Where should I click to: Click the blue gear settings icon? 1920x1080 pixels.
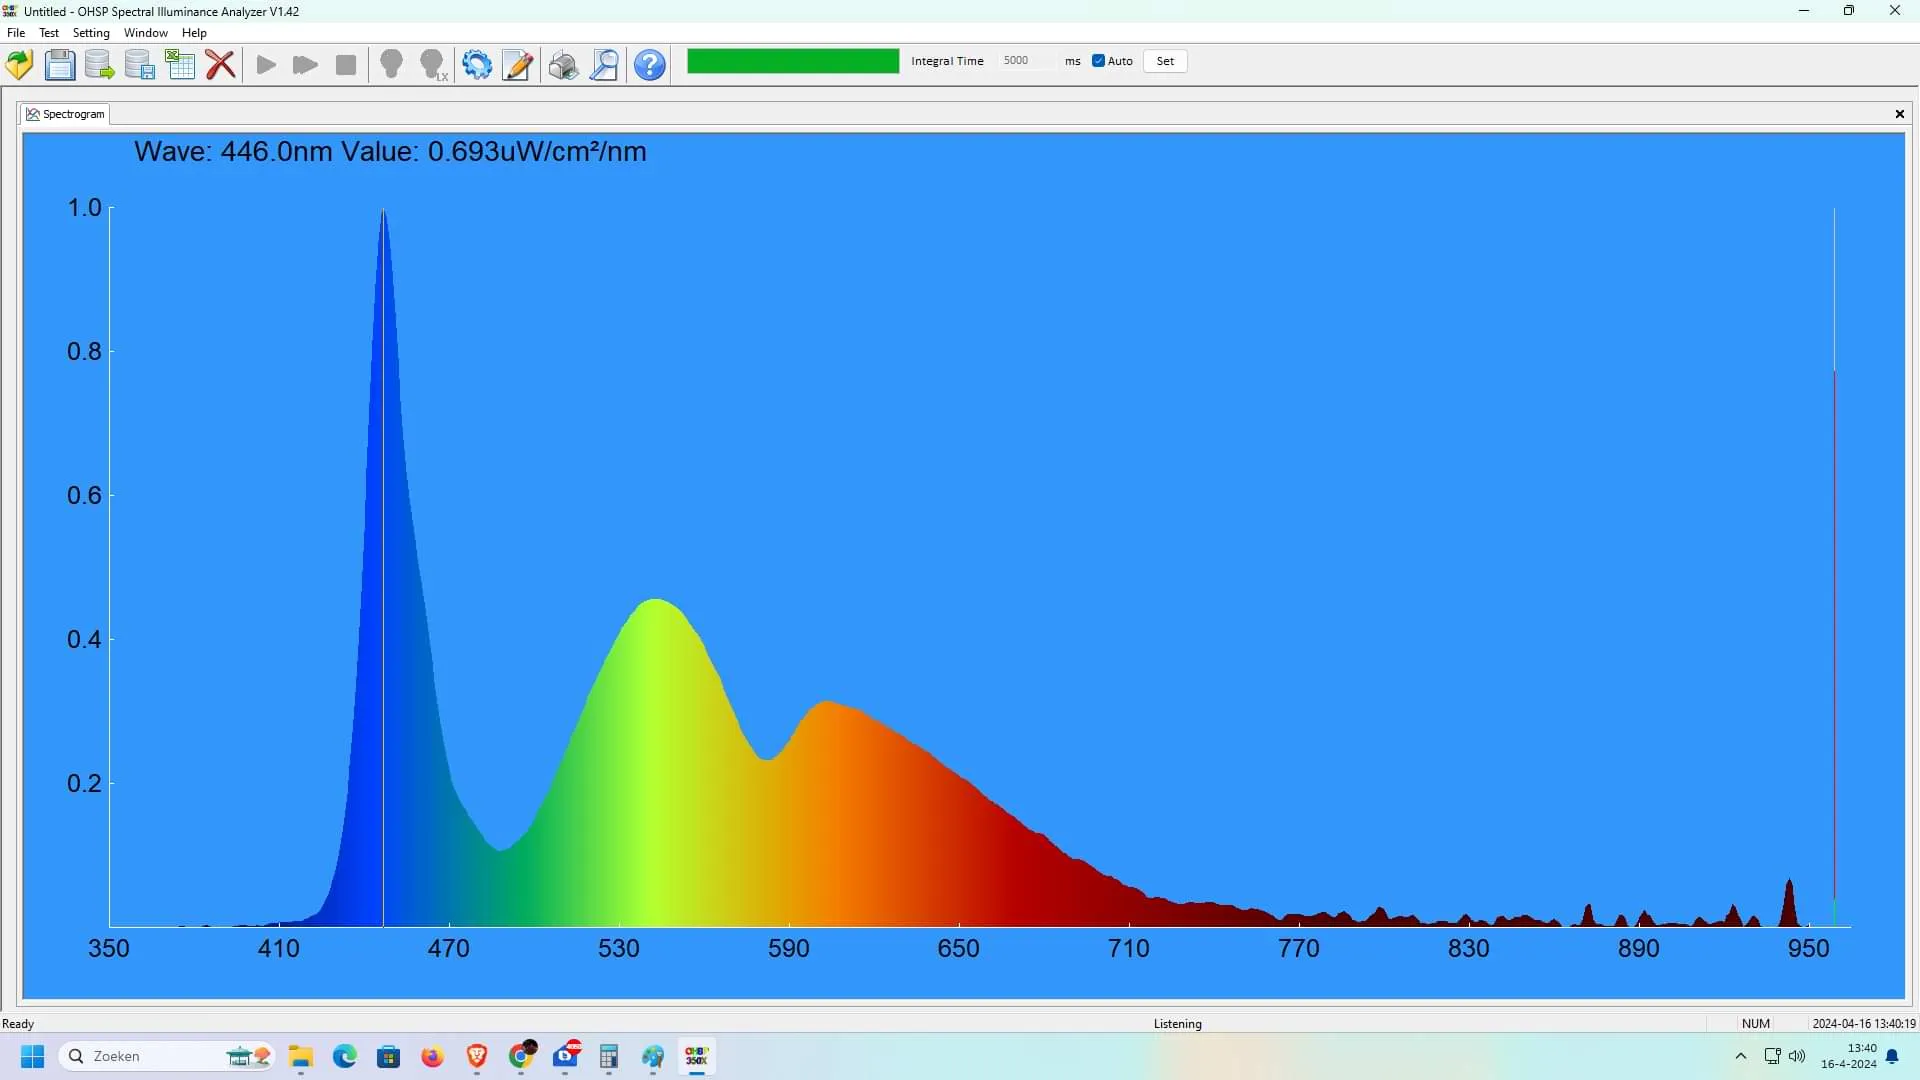(477, 65)
